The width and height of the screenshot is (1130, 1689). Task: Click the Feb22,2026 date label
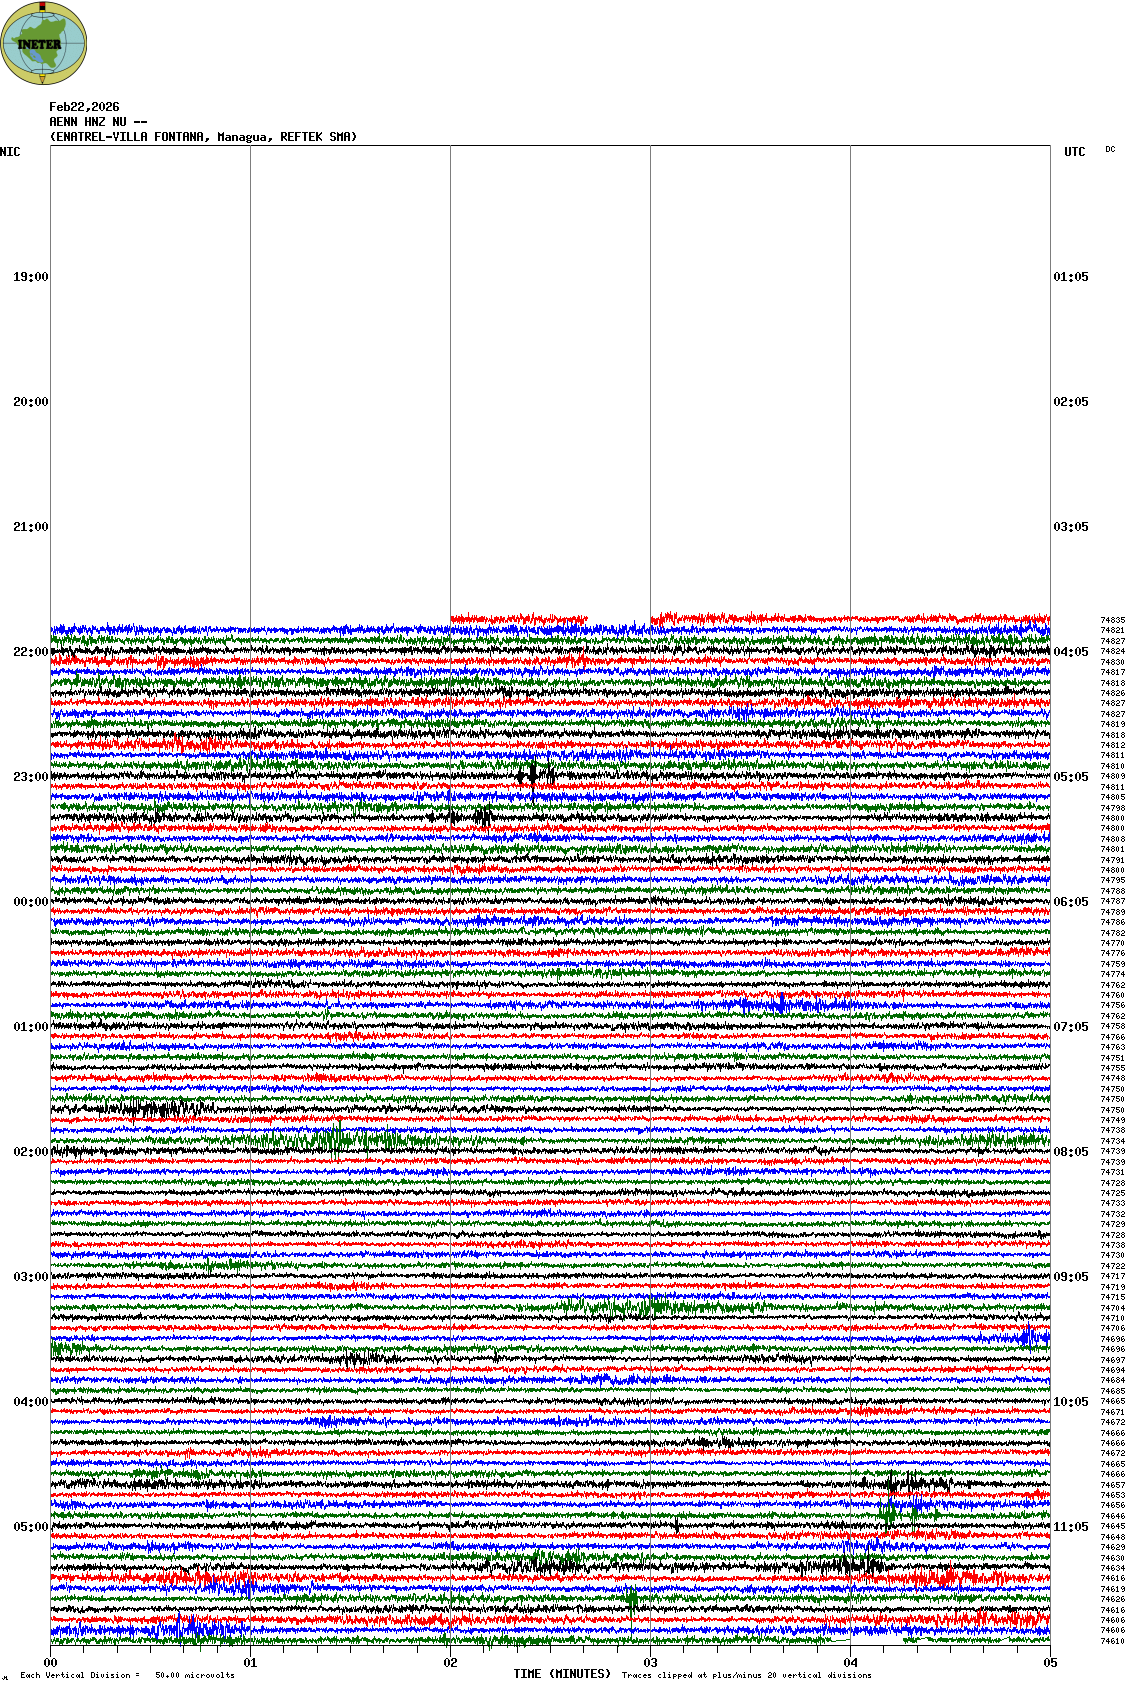point(84,107)
